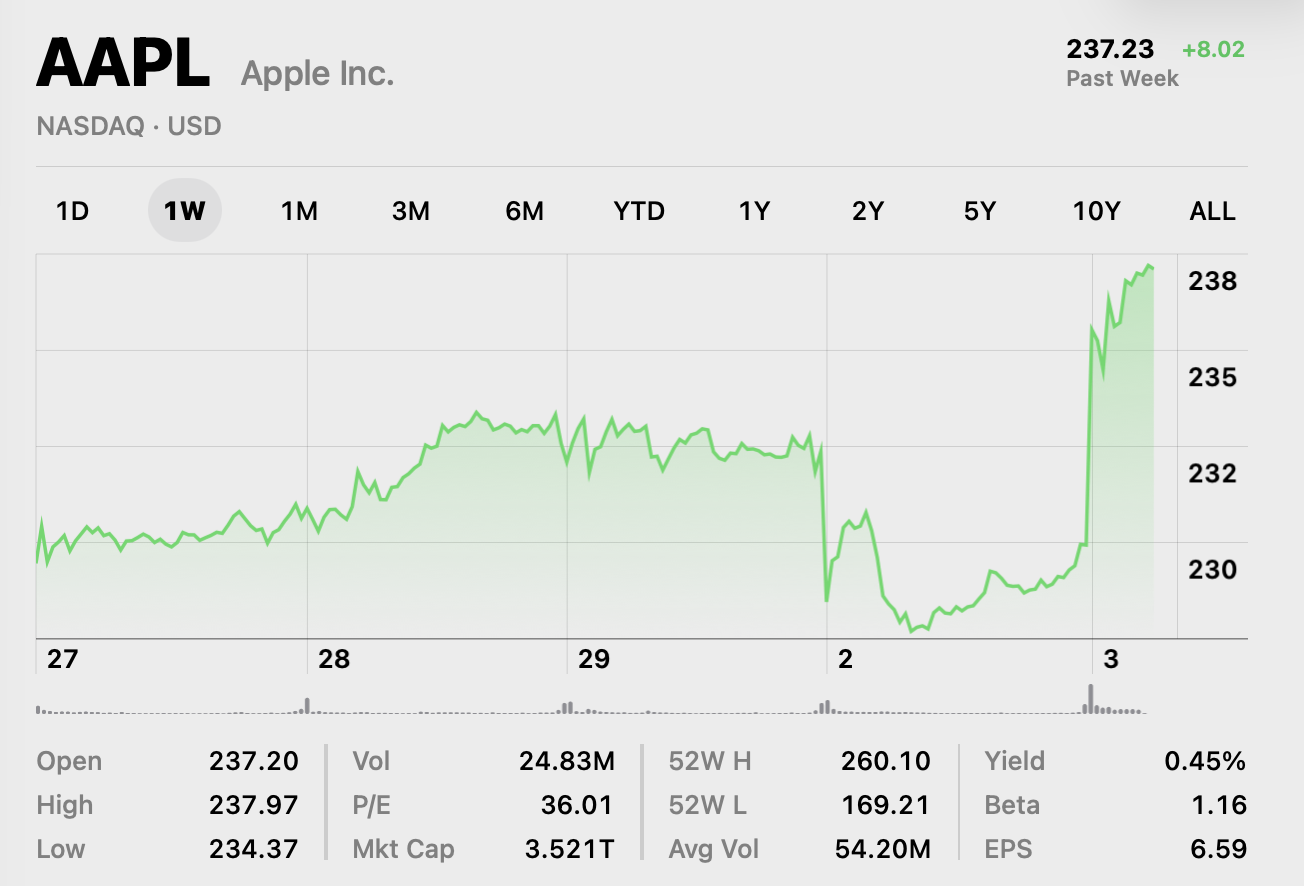
Task: Select the 2Y time range
Action: pyautogui.click(x=868, y=211)
